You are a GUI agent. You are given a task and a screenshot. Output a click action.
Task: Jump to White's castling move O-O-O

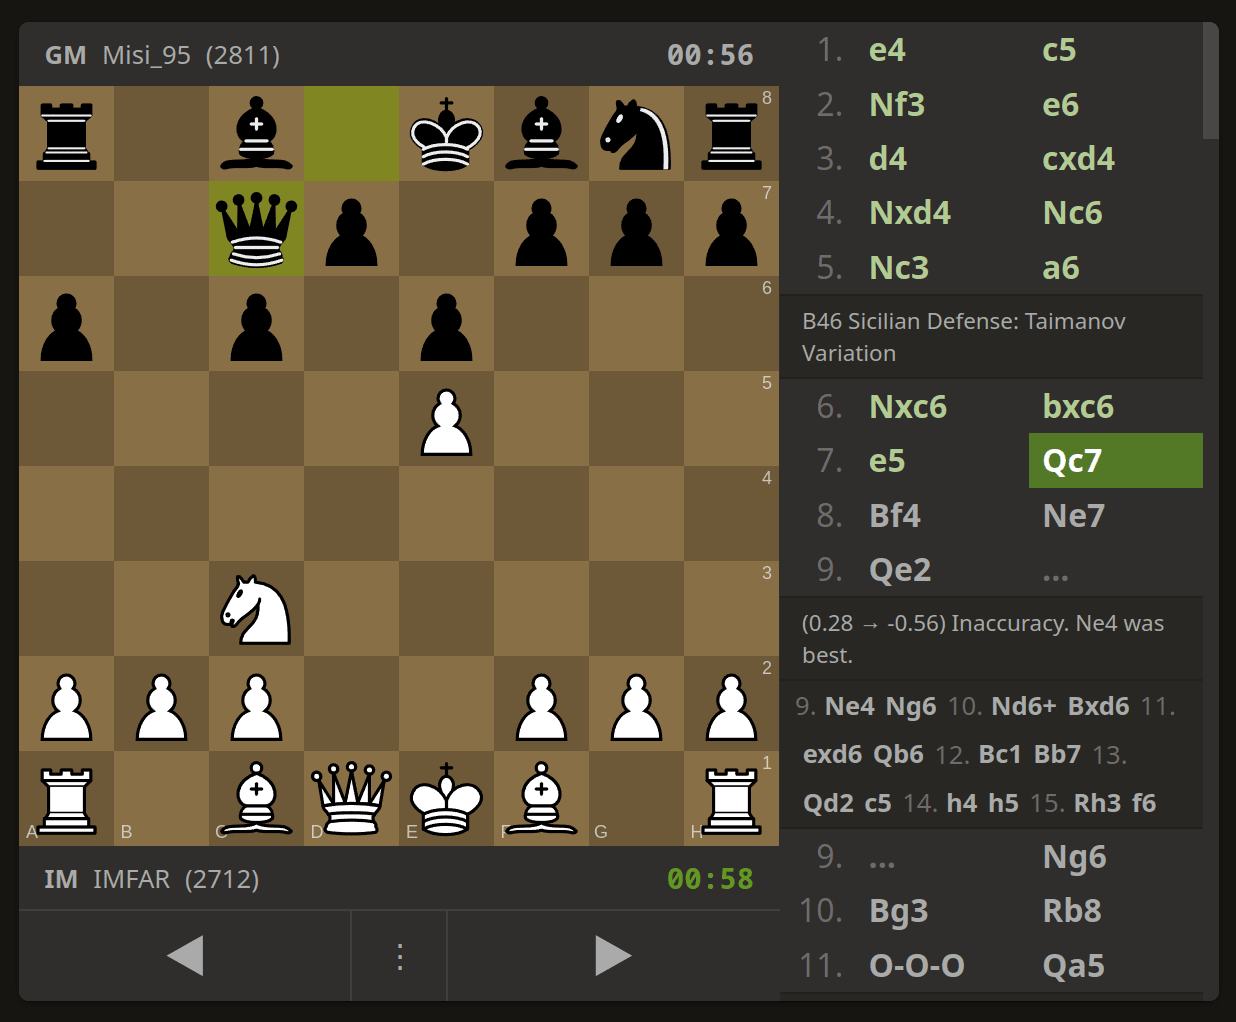915,965
